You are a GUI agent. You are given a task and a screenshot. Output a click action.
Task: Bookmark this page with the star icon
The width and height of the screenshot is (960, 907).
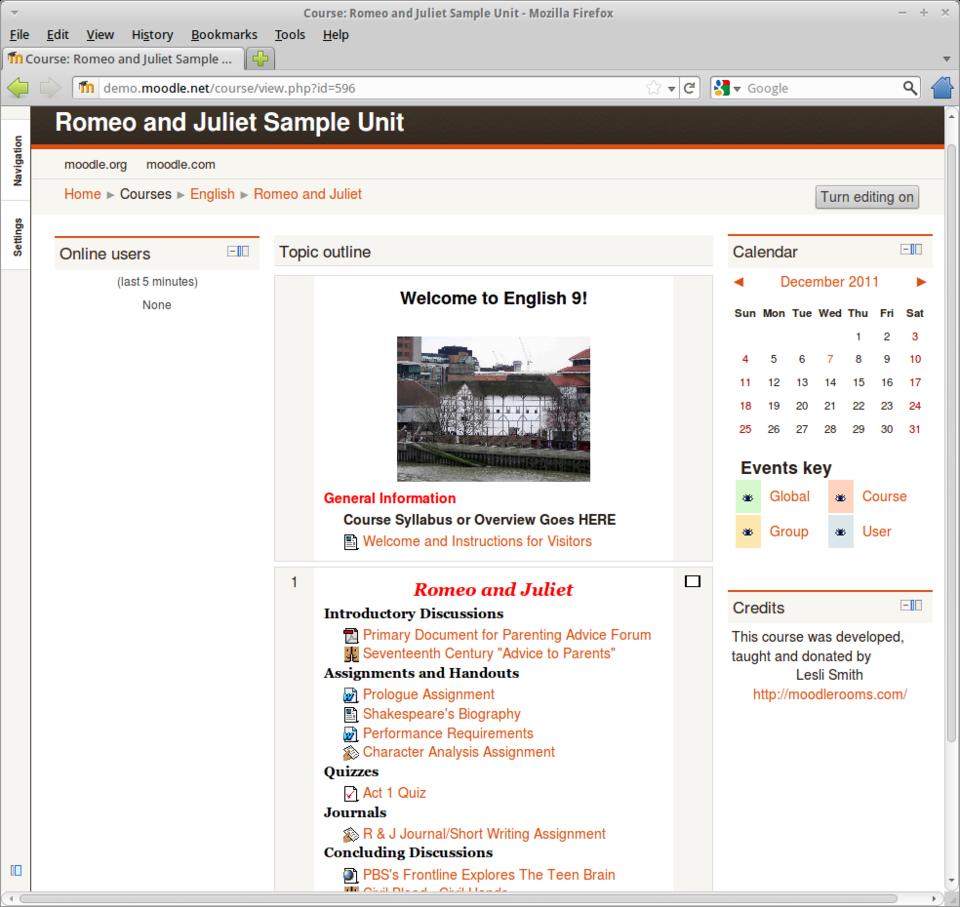pos(654,88)
